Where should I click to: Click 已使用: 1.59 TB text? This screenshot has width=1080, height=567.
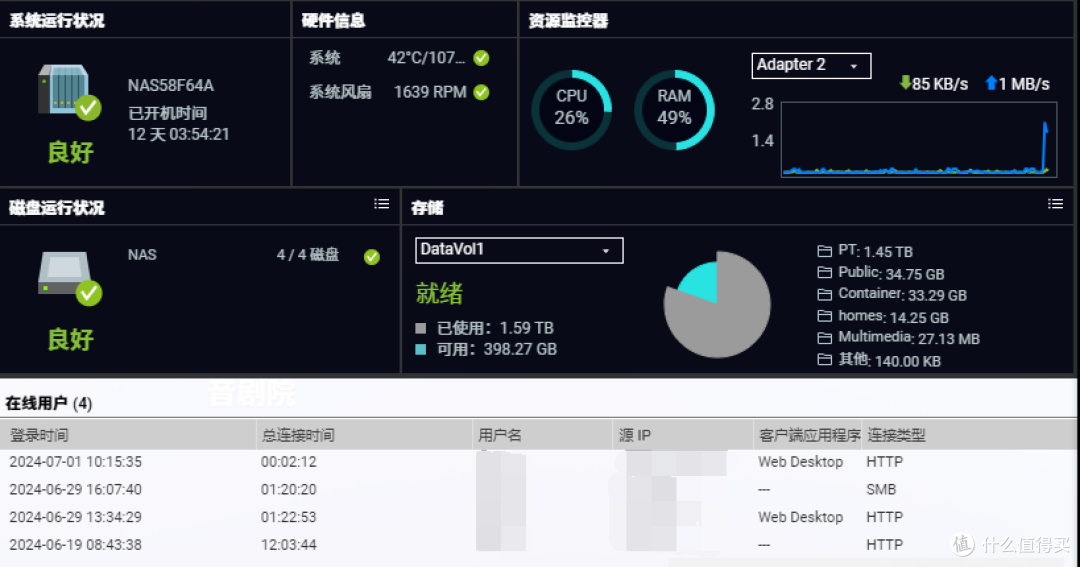[x=495, y=328]
